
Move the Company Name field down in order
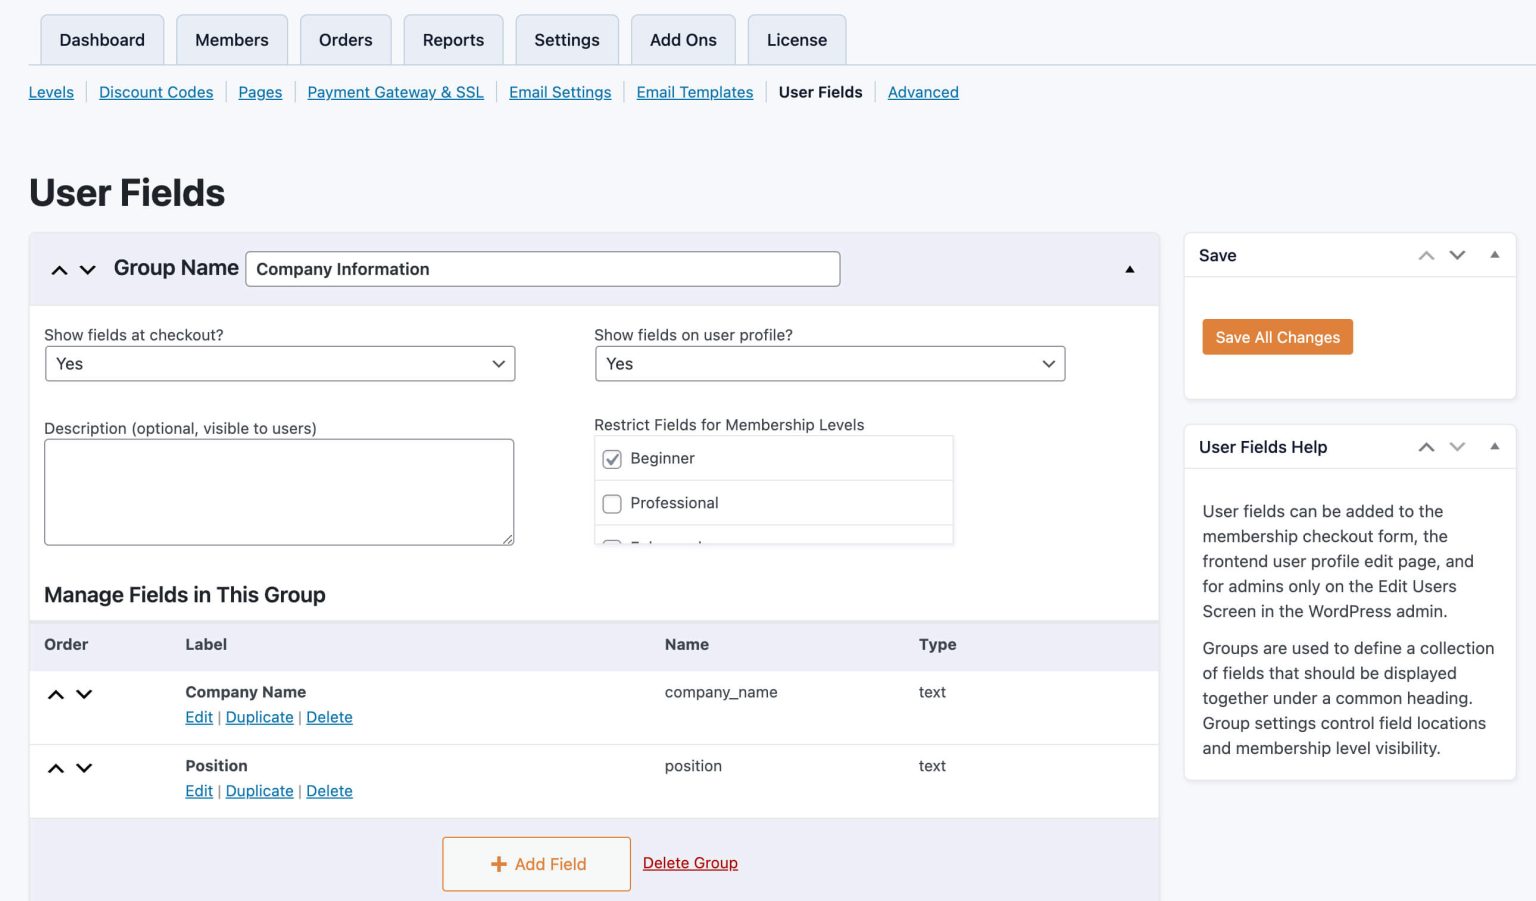pyautogui.click(x=84, y=694)
